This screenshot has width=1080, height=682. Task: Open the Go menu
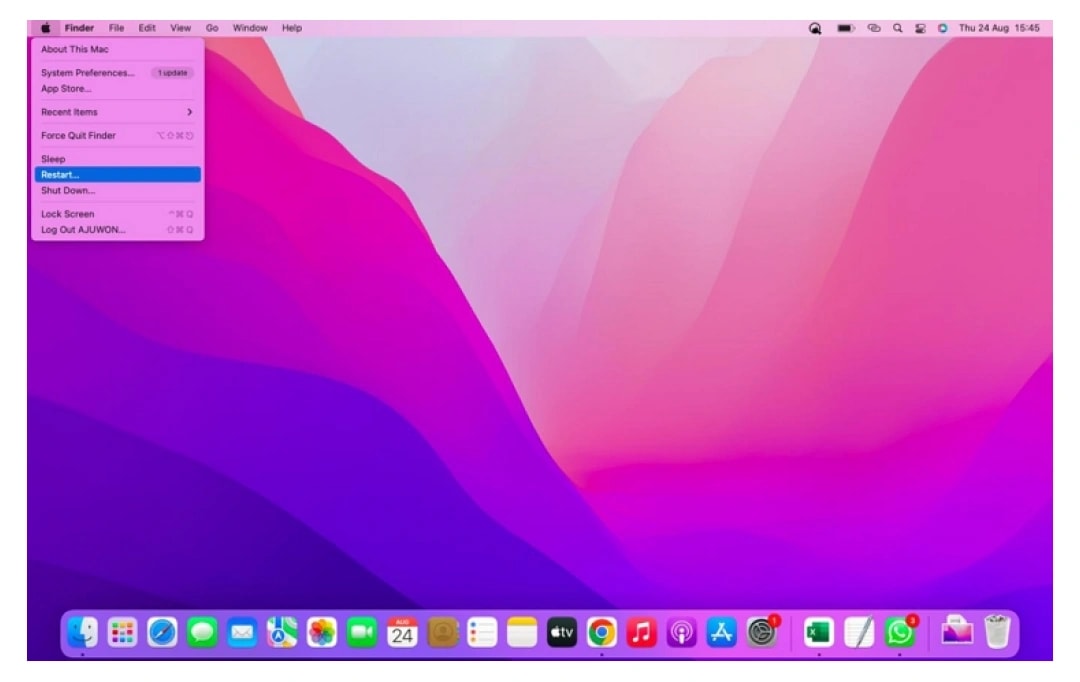point(212,28)
